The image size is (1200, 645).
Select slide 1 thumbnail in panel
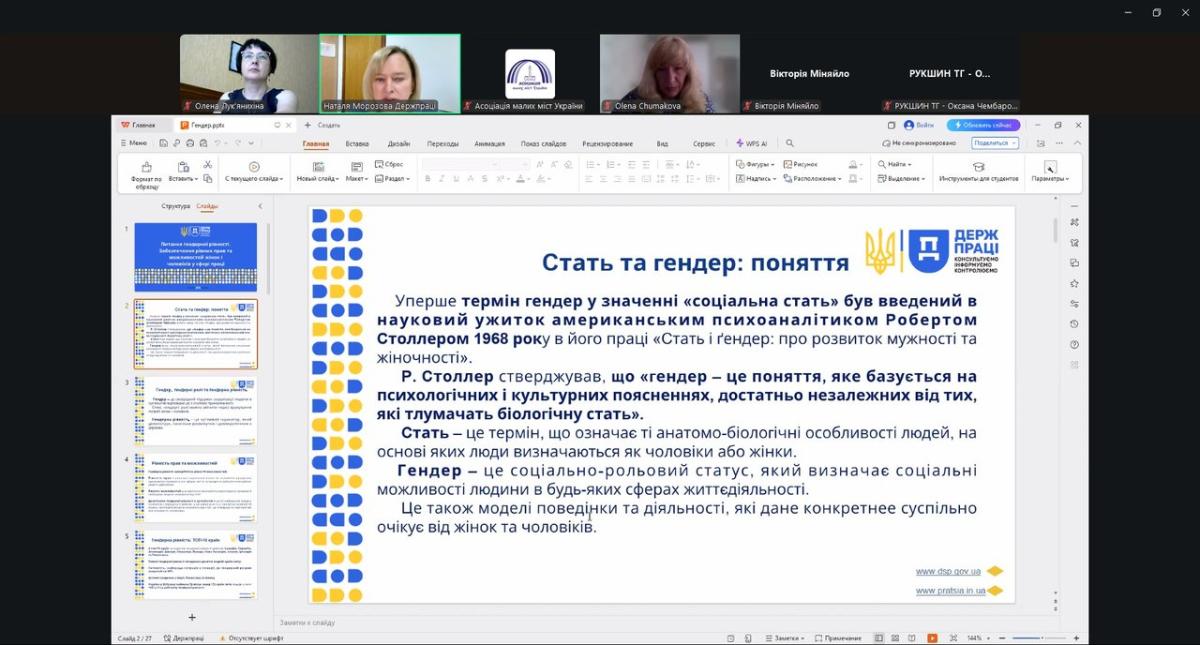coord(196,257)
